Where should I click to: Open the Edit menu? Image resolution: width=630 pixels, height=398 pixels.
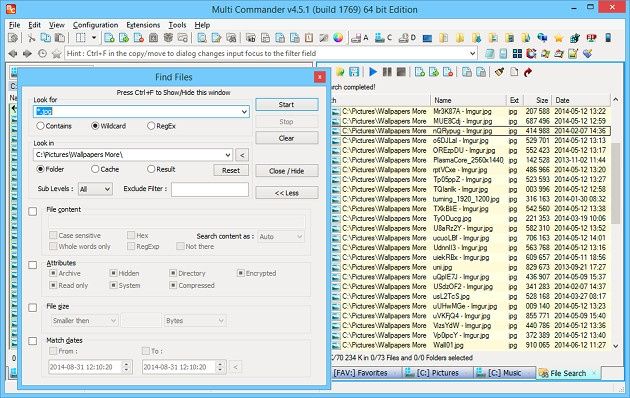point(34,25)
